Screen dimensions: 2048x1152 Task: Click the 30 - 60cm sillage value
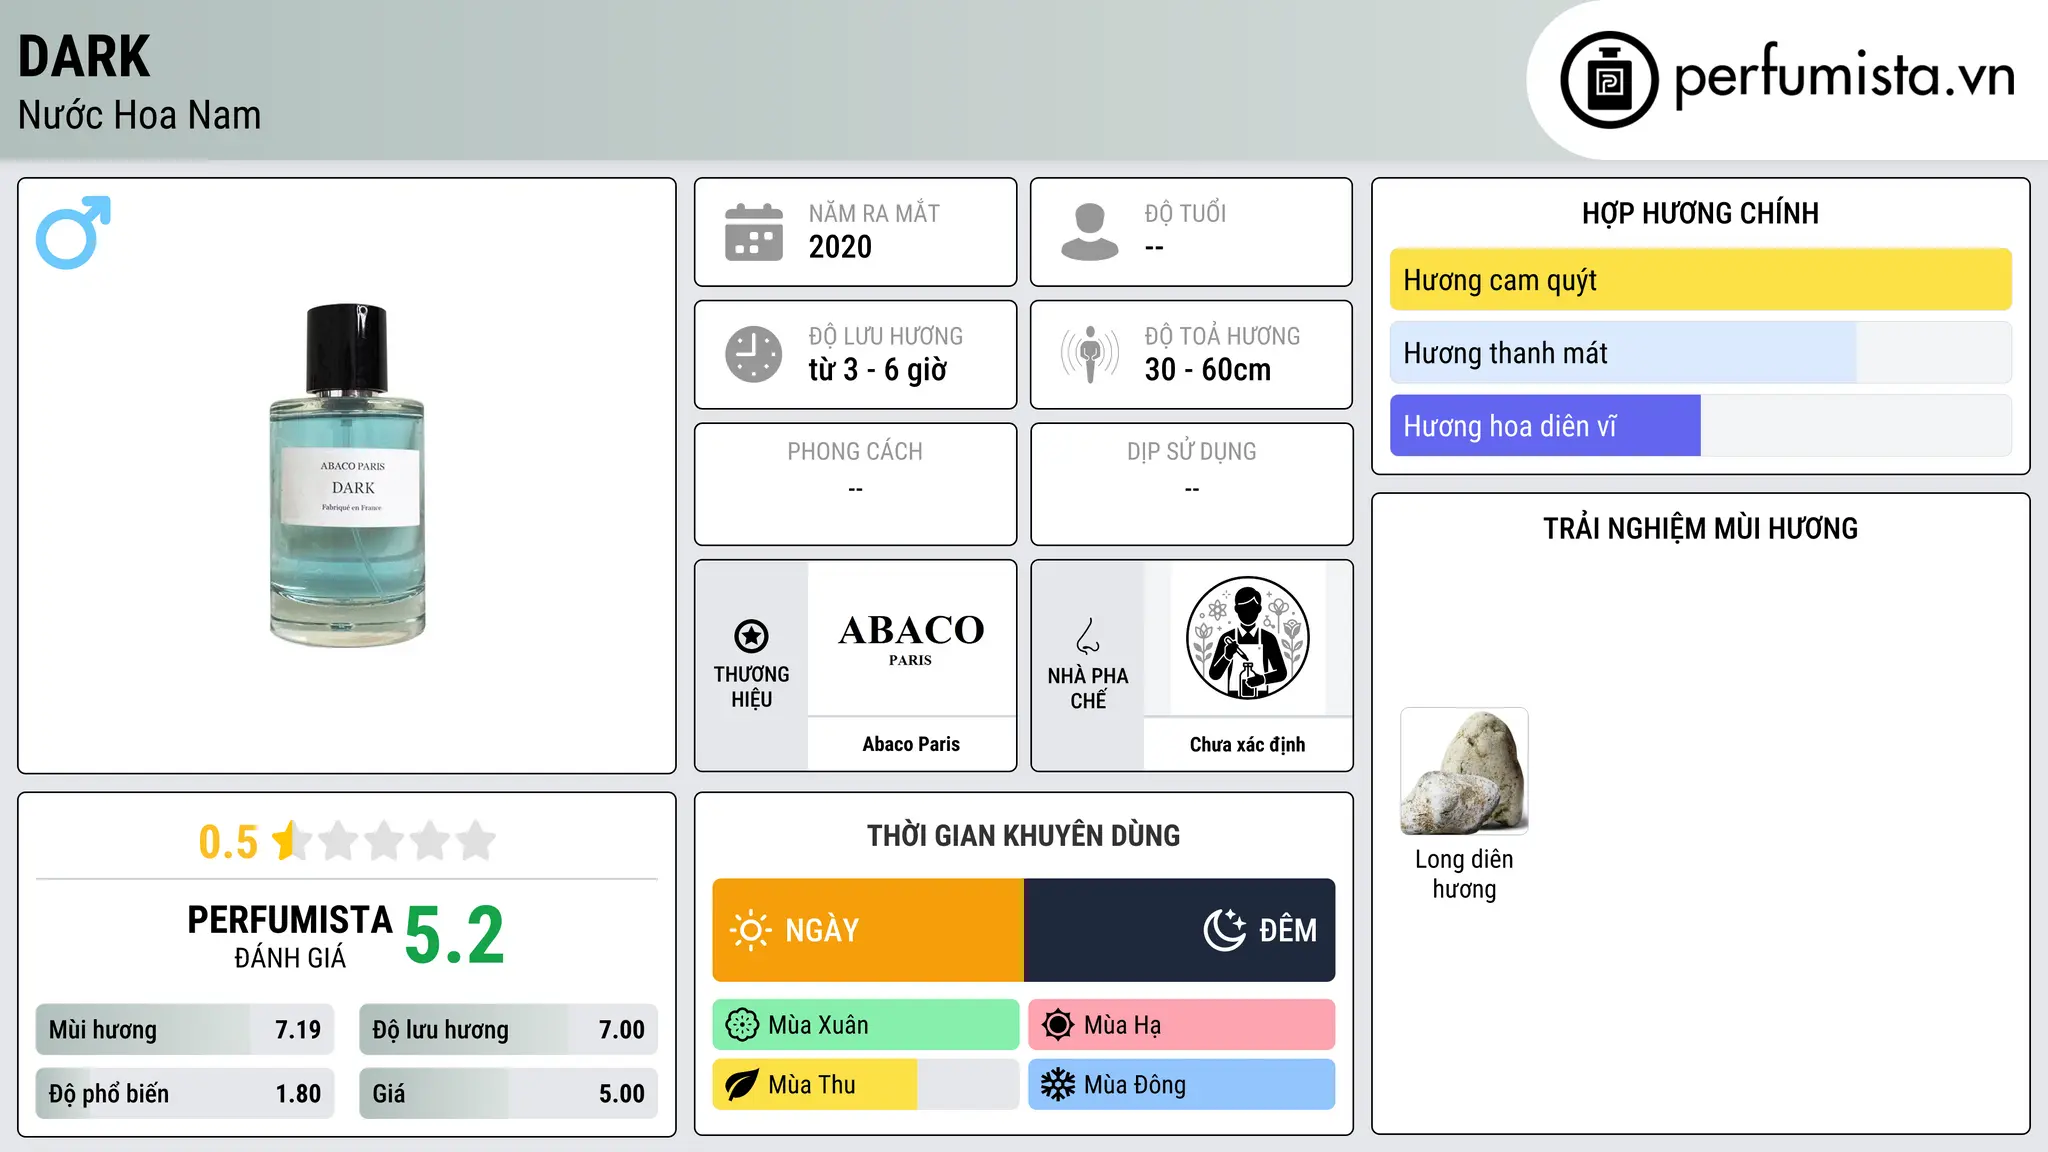pyautogui.click(x=1208, y=370)
